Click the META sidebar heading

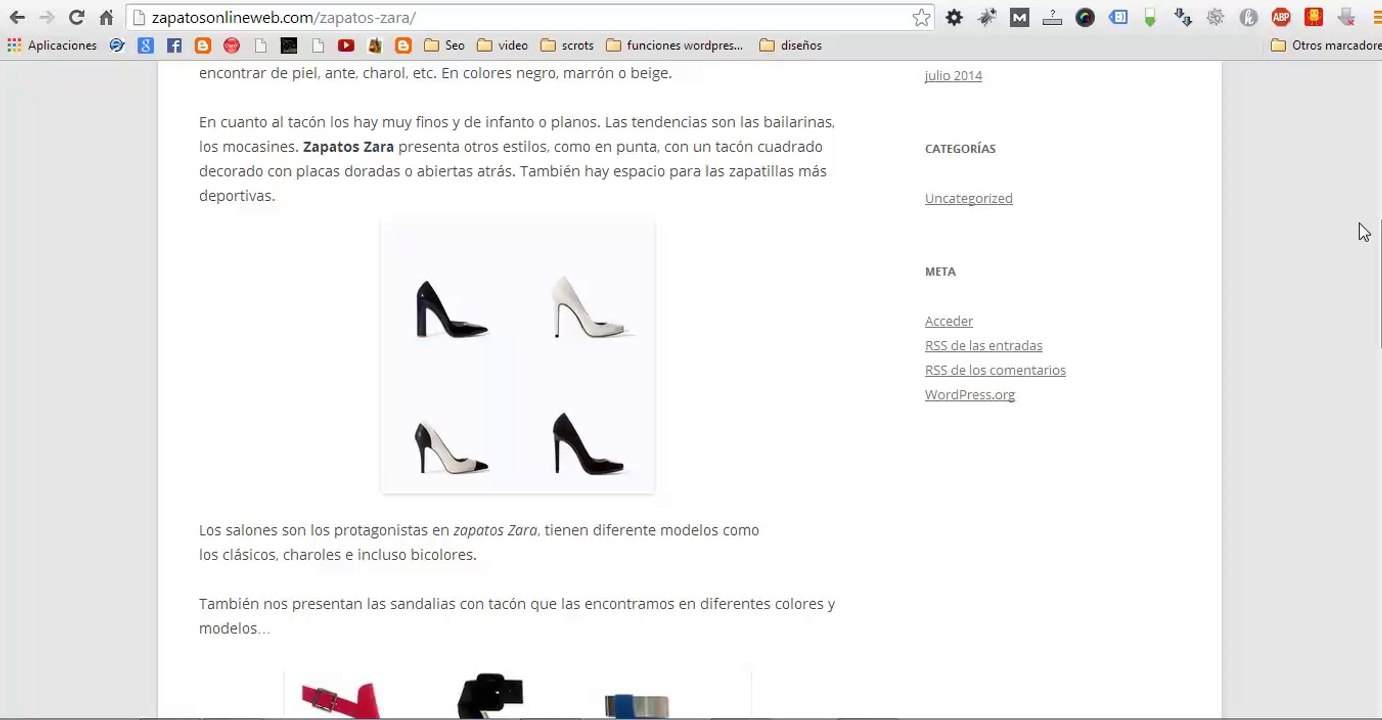click(x=940, y=271)
